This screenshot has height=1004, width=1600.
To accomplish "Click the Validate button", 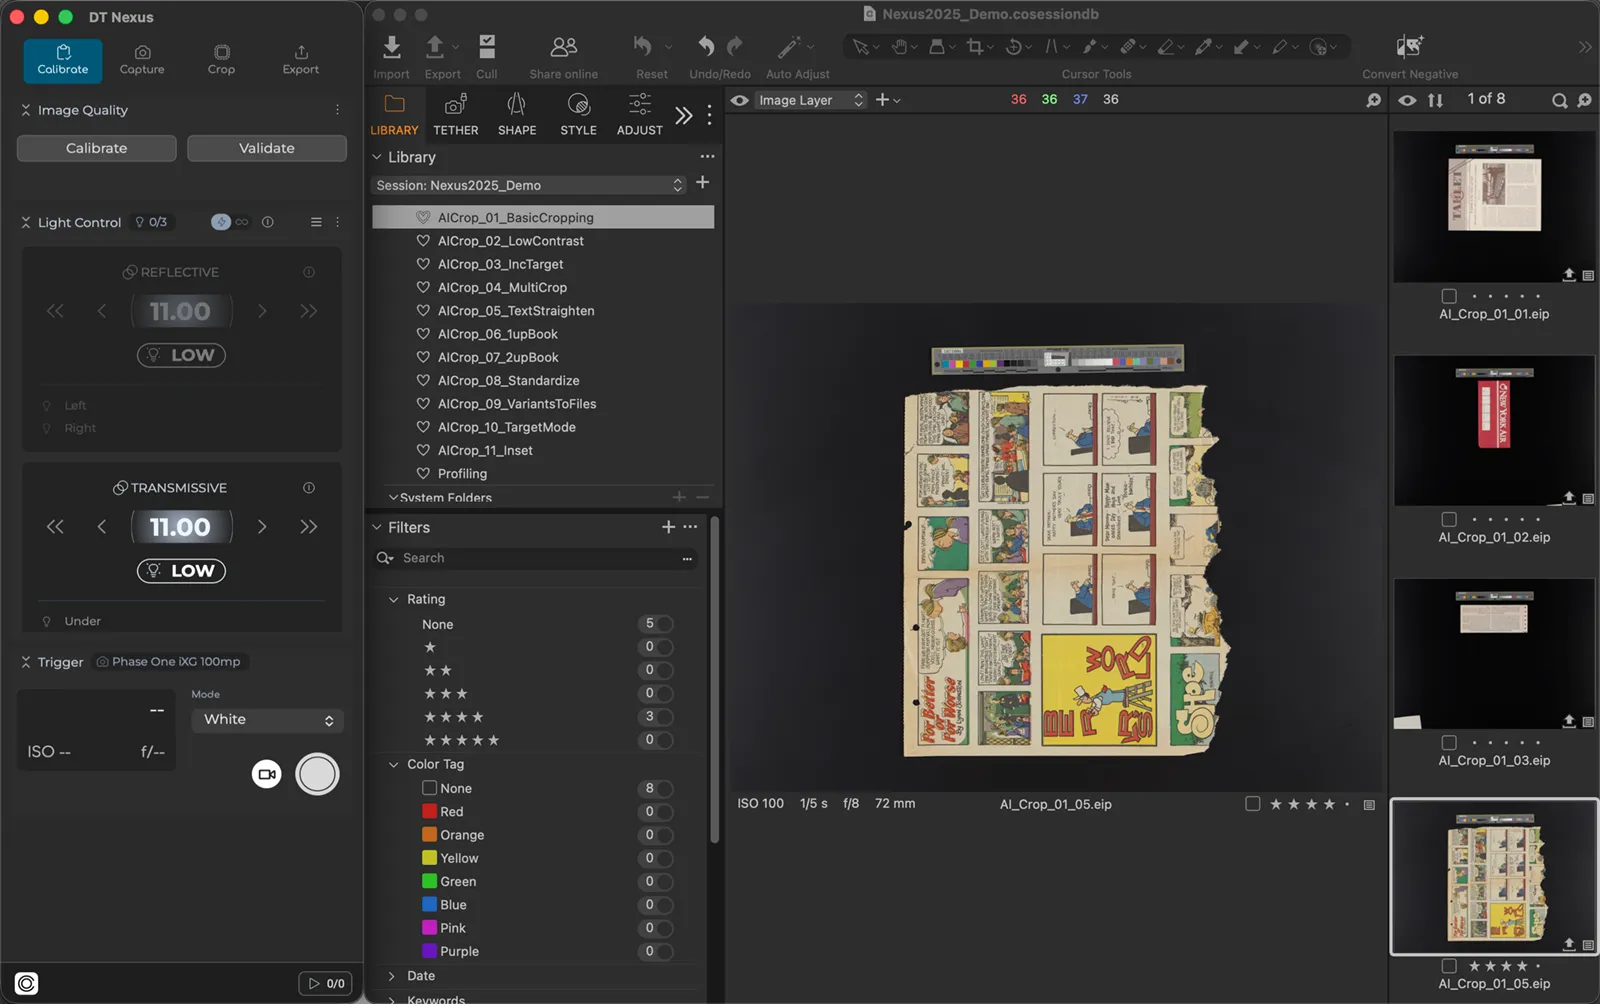I will click(267, 148).
